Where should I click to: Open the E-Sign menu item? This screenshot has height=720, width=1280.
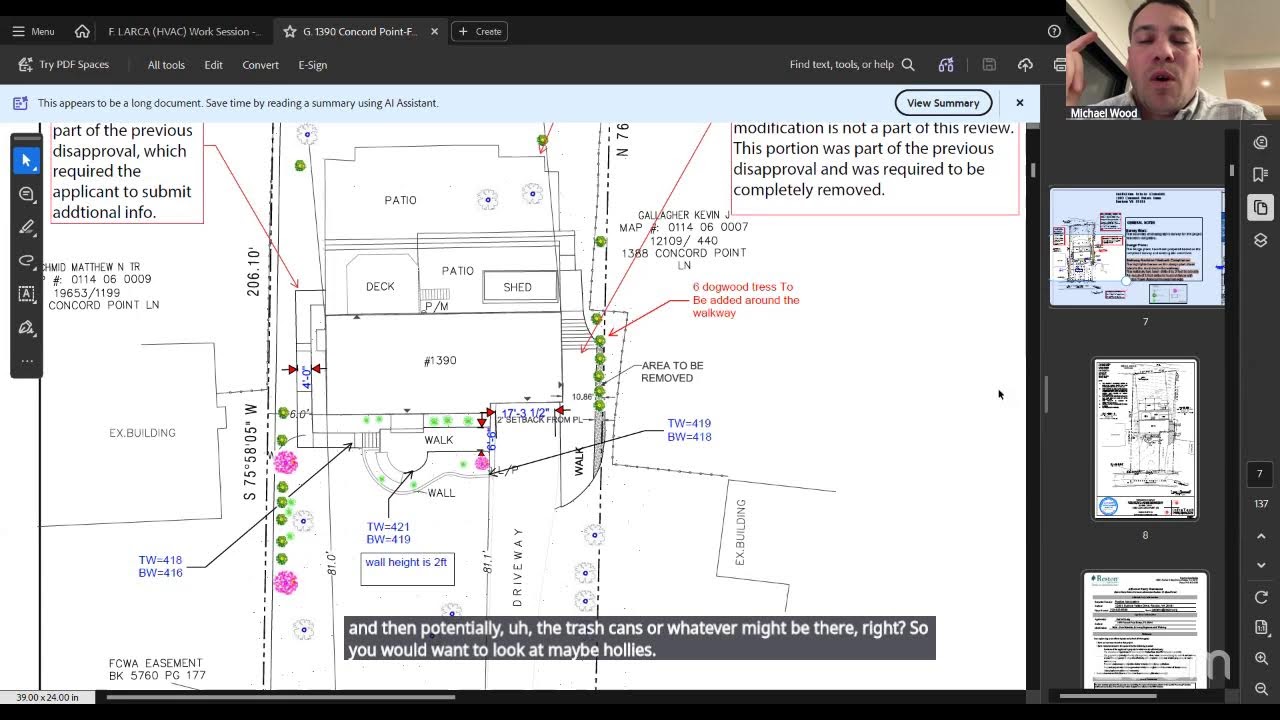(x=313, y=65)
